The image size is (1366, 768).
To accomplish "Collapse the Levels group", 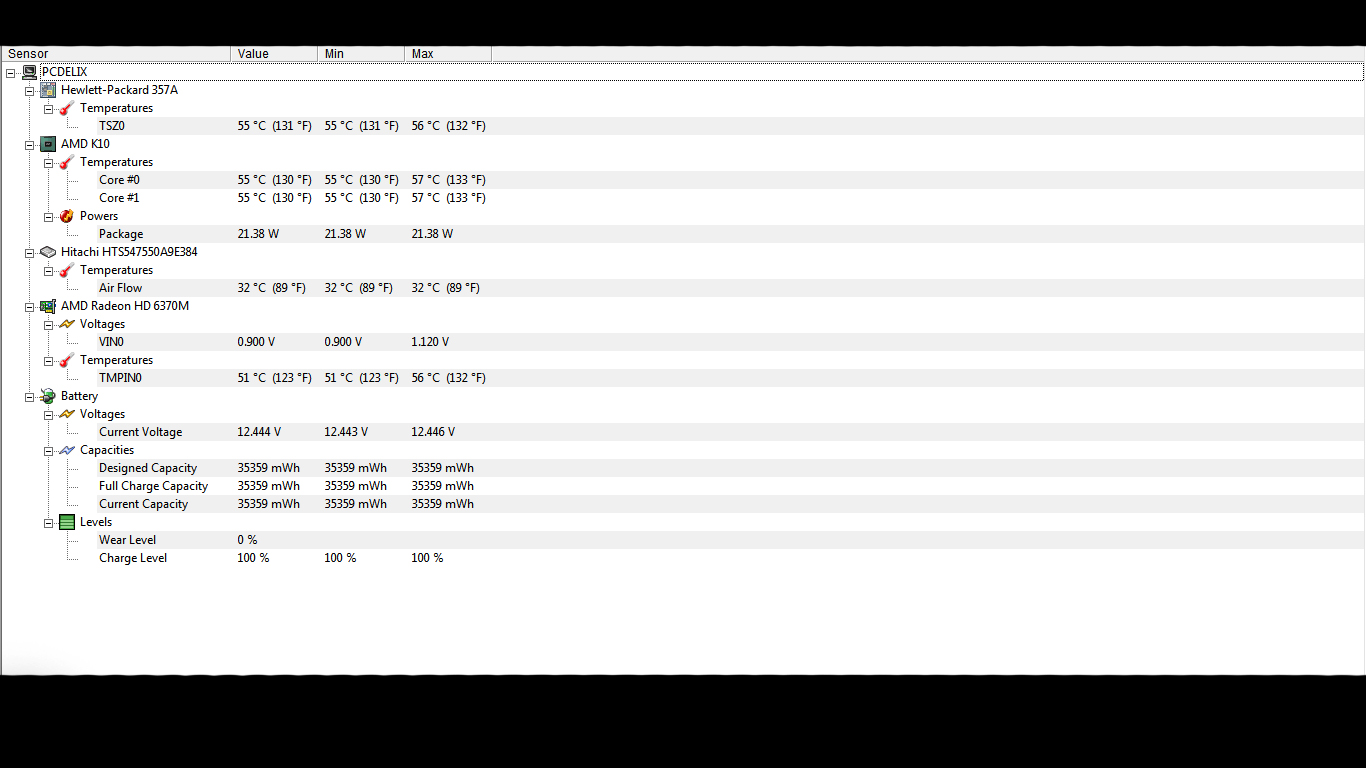I will click(x=48, y=523).
